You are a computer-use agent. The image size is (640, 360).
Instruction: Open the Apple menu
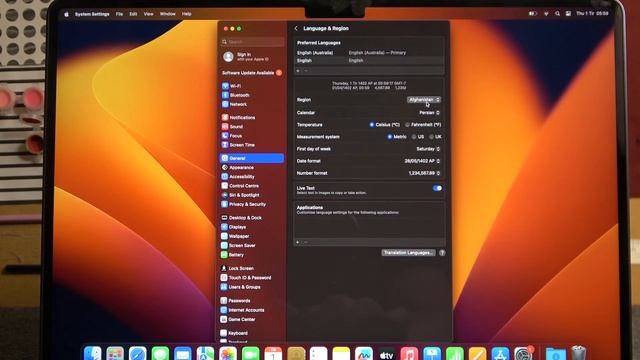tap(67, 14)
